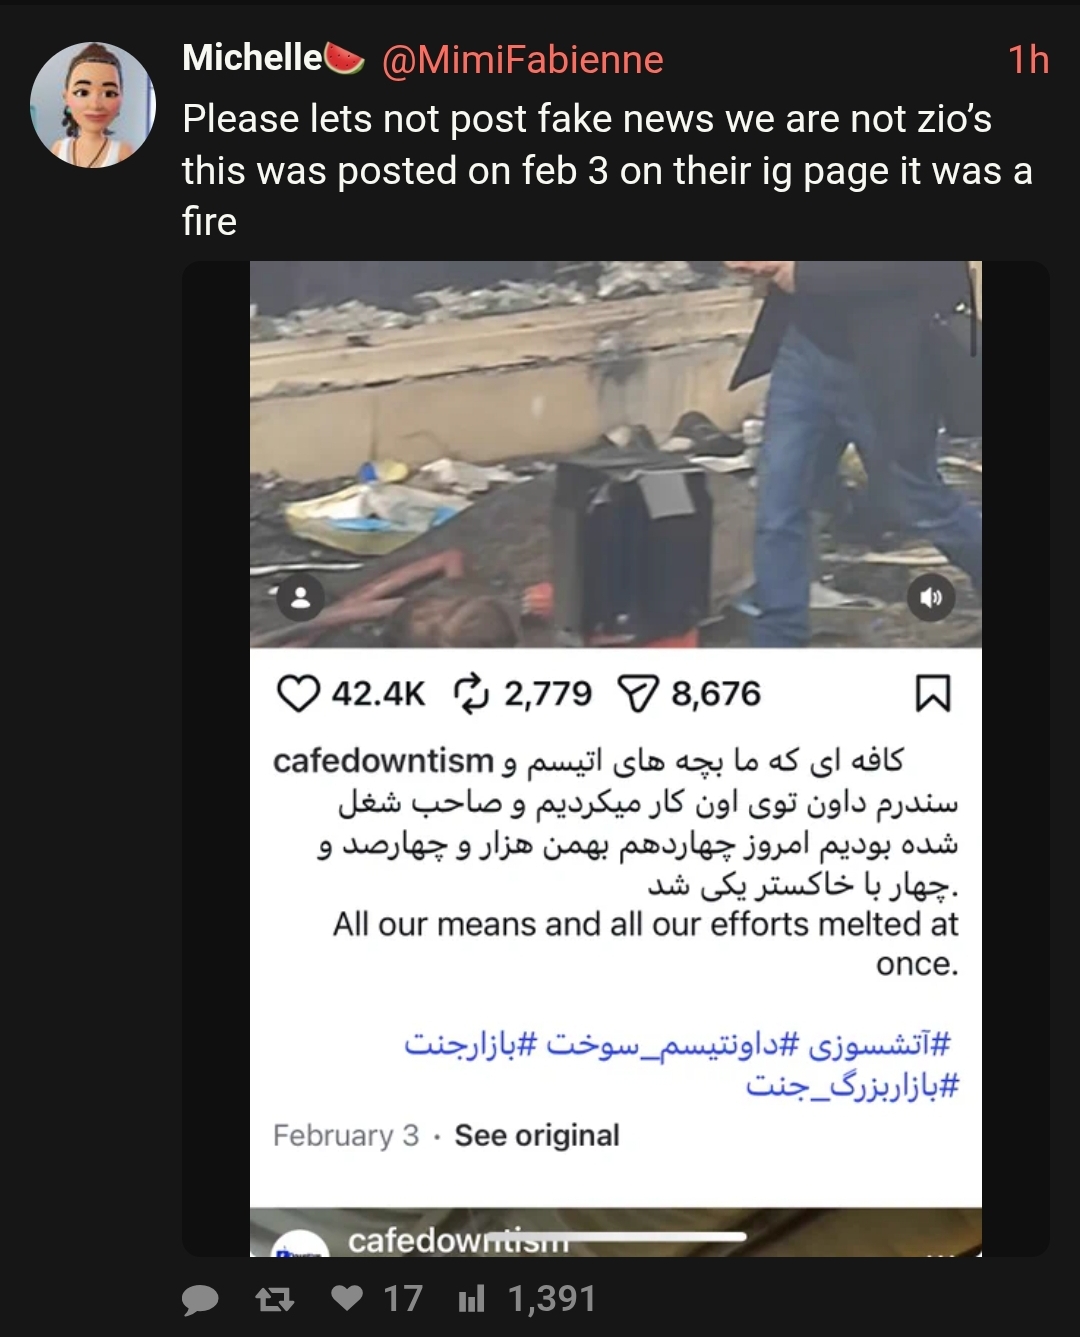Open the @MimiFabienne handle link
This screenshot has width=1080, height=1337.
click(522, 60)
